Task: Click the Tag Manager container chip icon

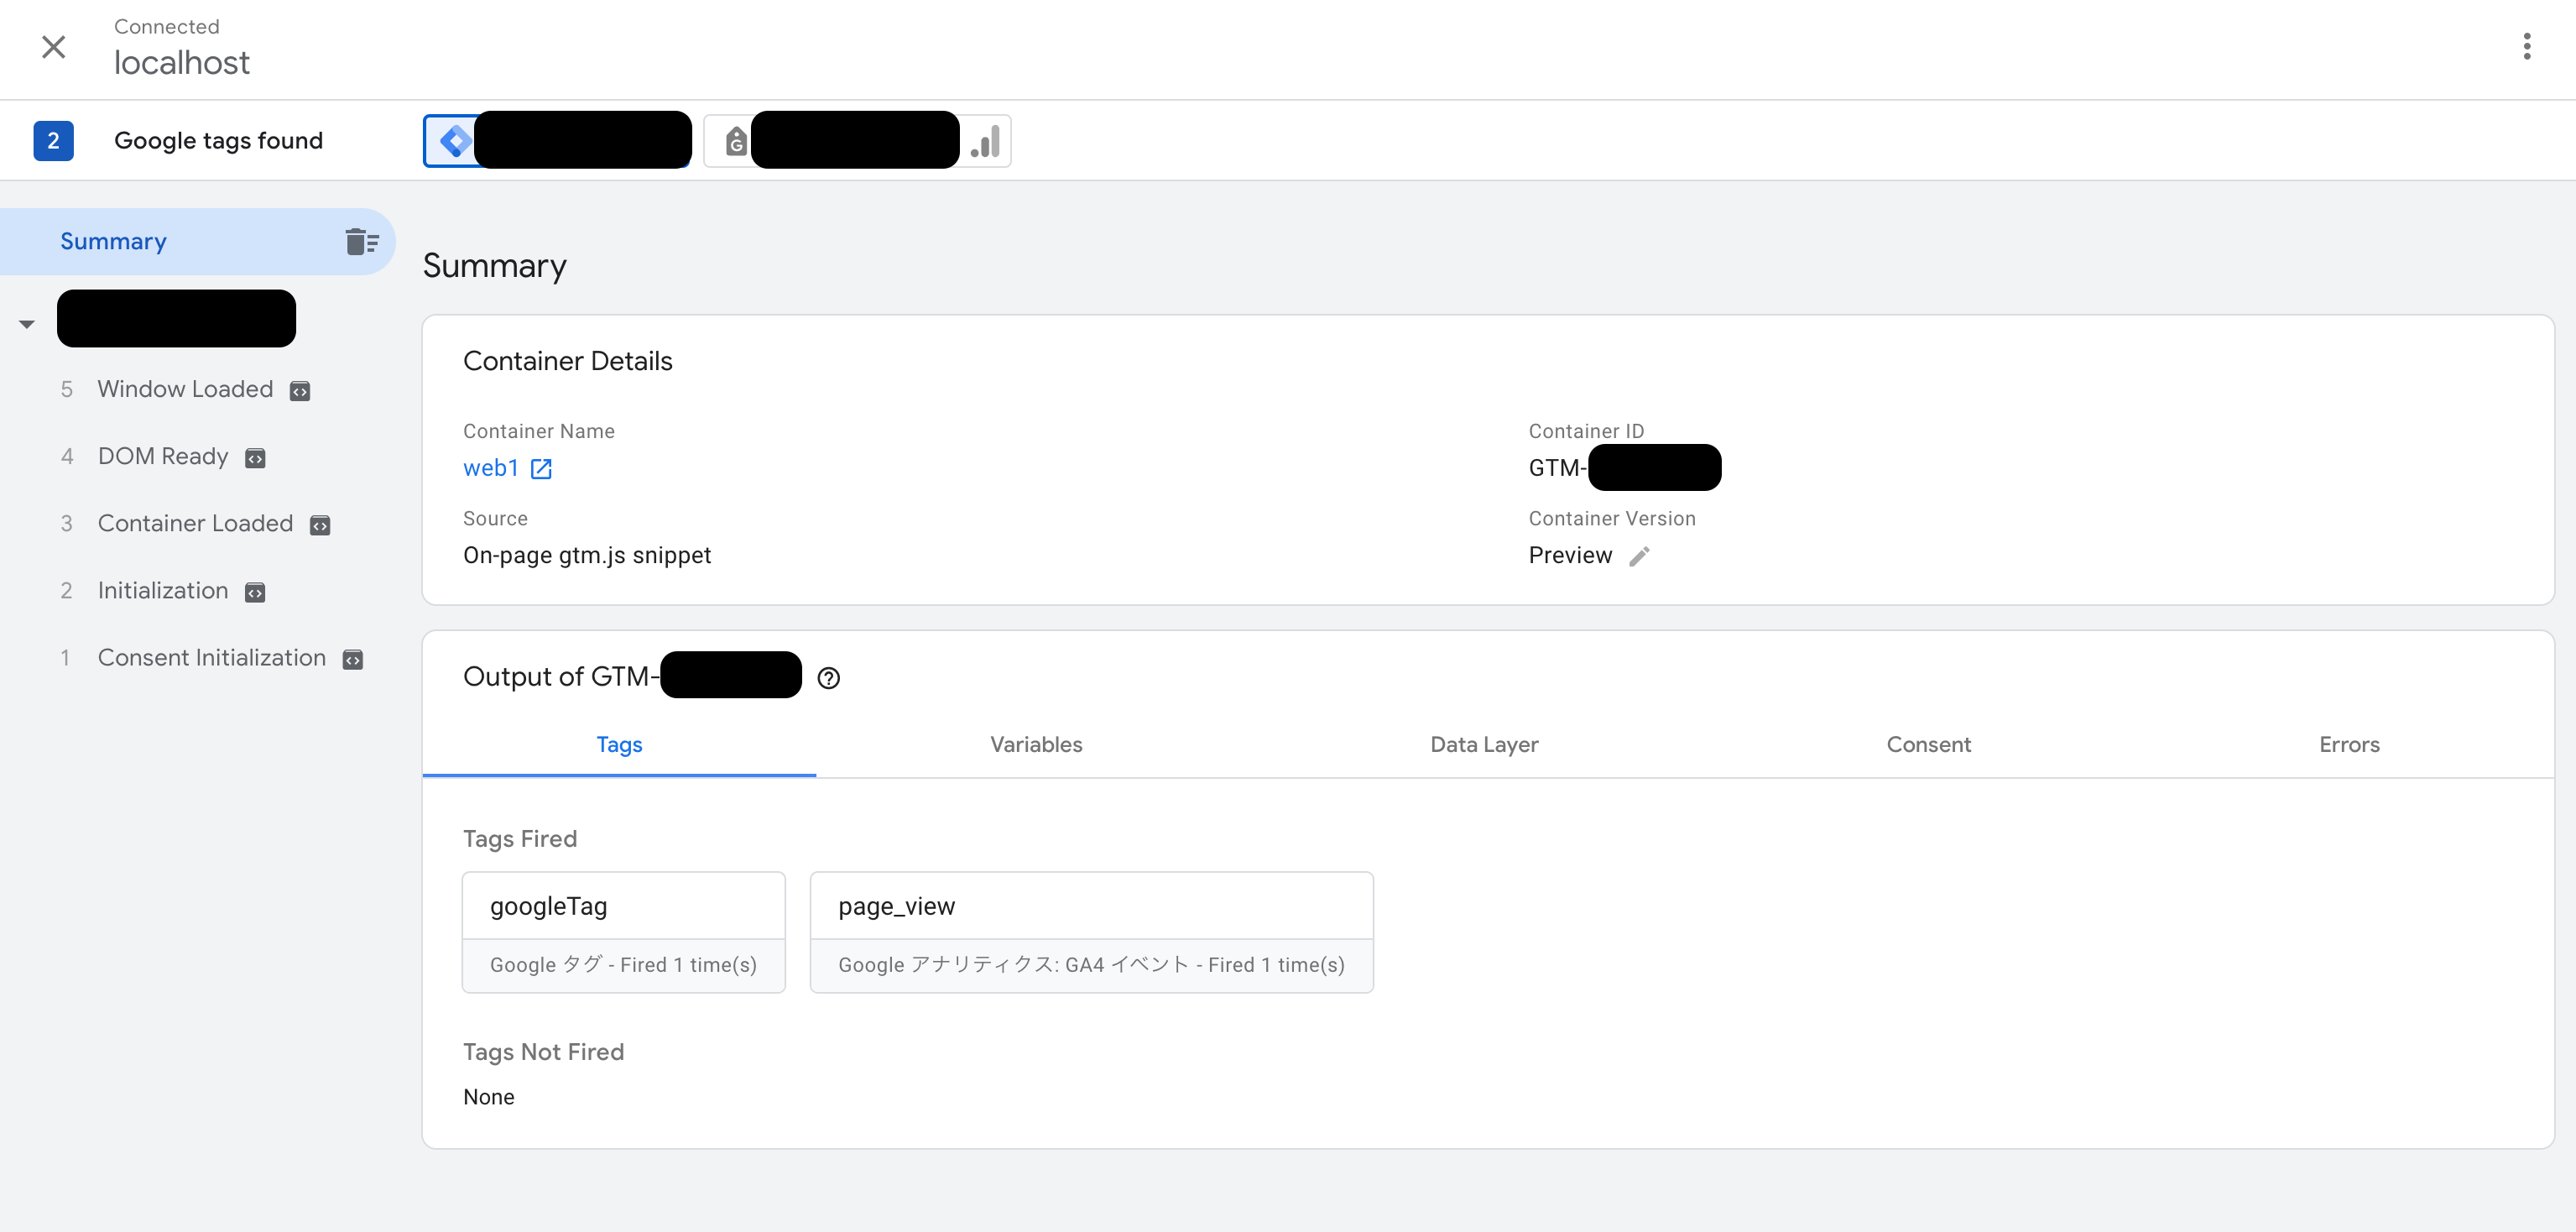Action: click(x=455, y=141)
